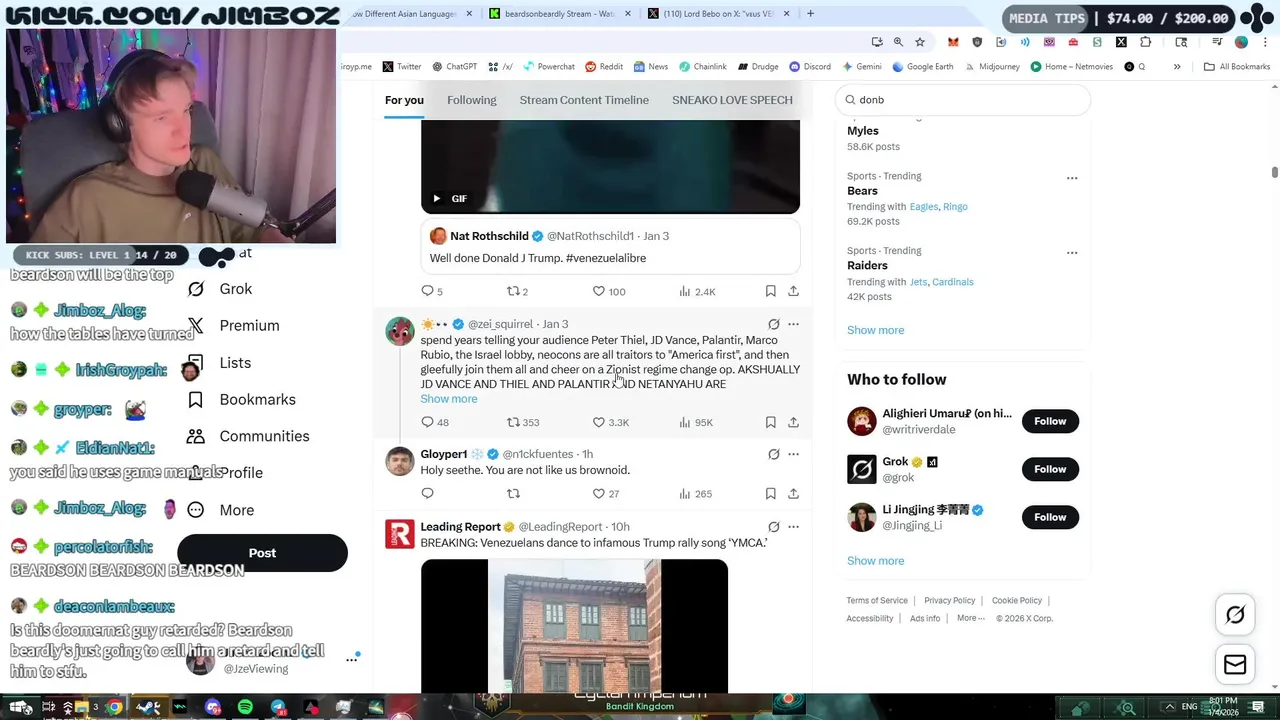Image resolution: width=1280 pixels, height=720 pixels.
Task: Open the Extensions puzzle piece menu
Action: (1145, 42)
